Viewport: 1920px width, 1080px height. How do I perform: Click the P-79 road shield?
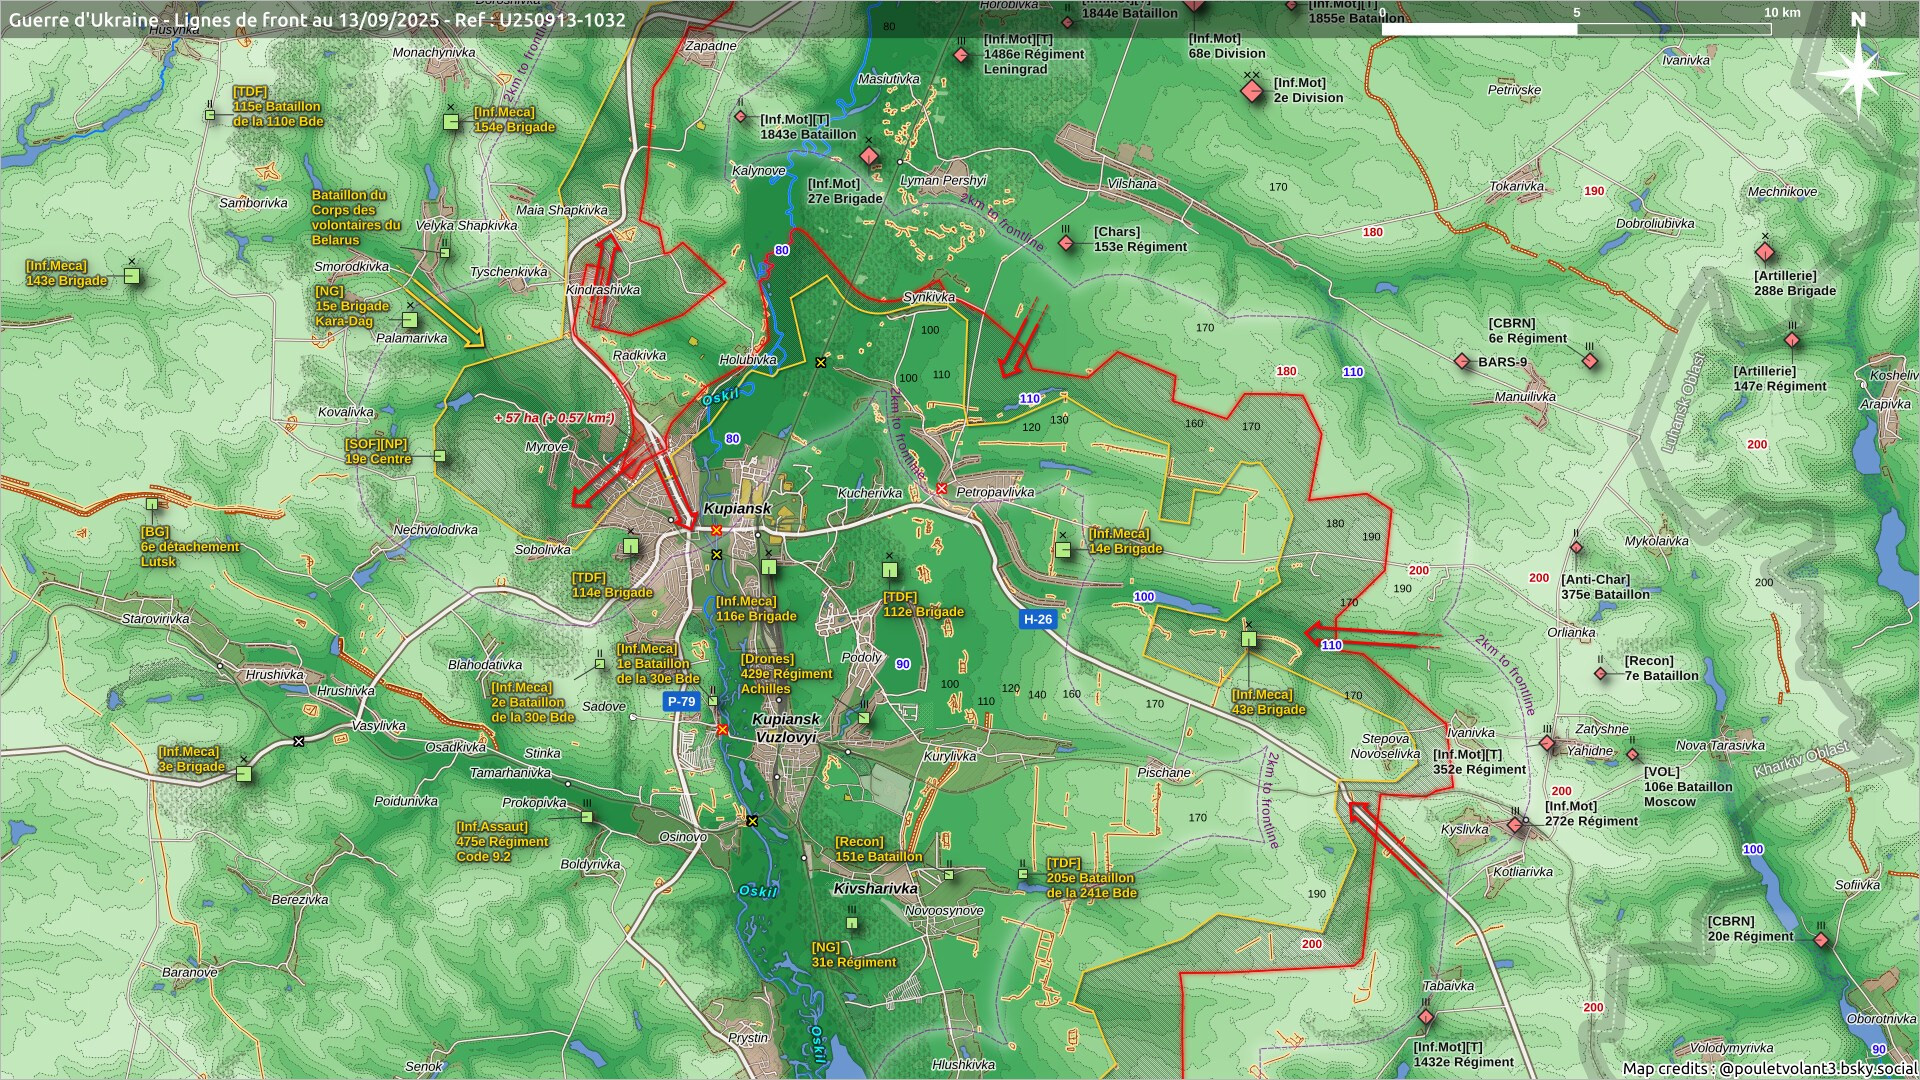click(681, 702)
